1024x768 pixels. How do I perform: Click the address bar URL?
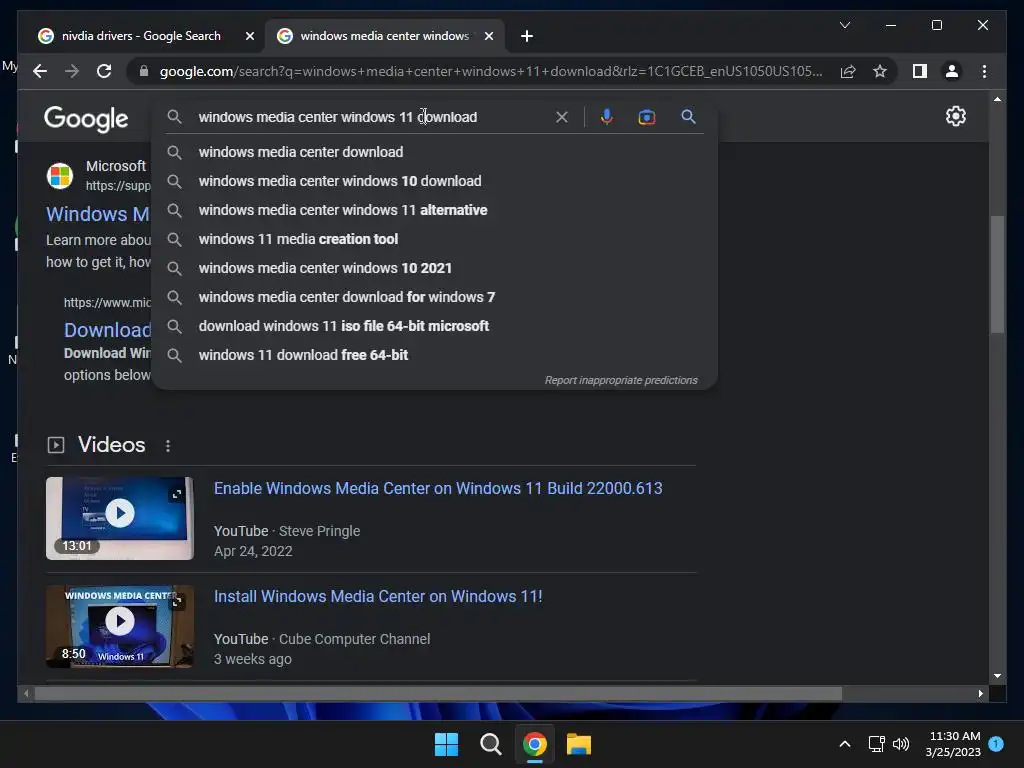point(491,71)
